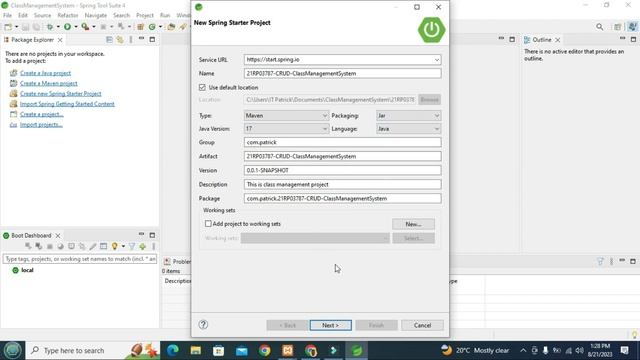Maximize the Package Explorer panel
Image resolution: width=640 pixels, height=360 pixels.
pos(152,40)
